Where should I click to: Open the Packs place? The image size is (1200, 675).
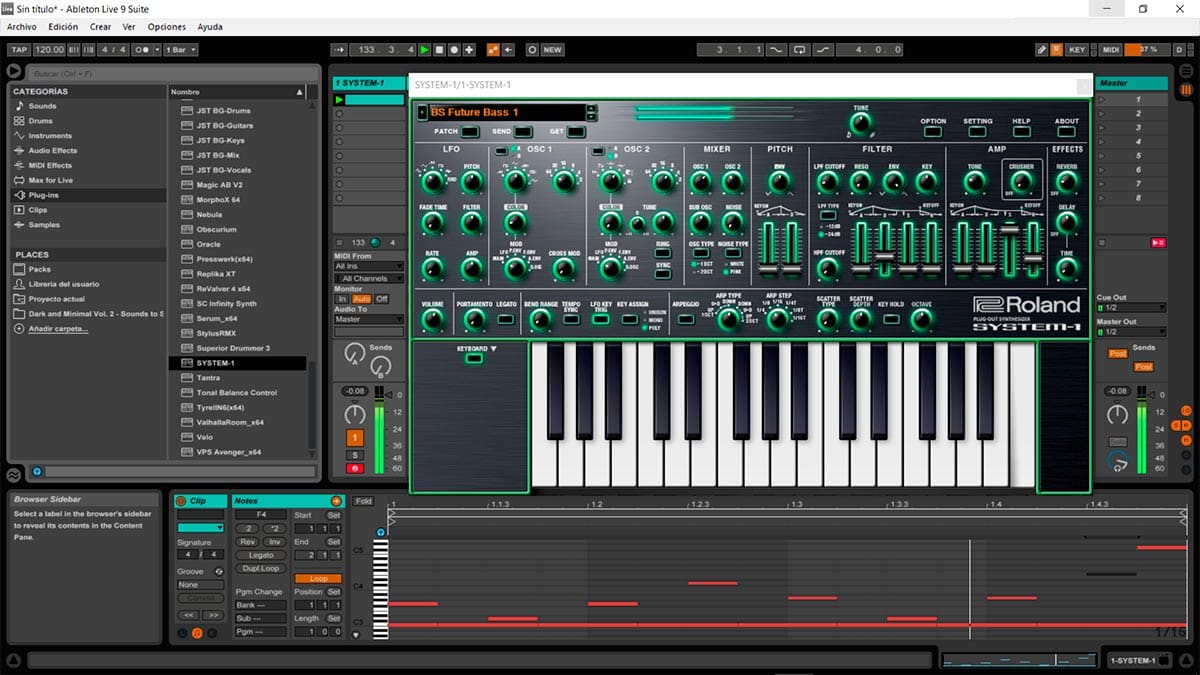[x=40, y=270]
